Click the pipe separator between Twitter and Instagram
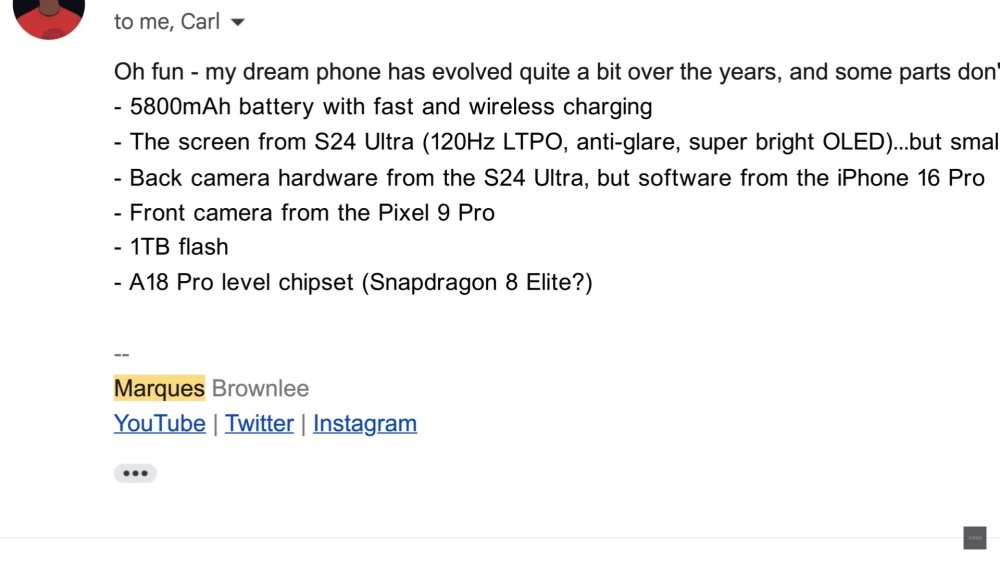1000x563 pixels. click(x=303, y=424)
